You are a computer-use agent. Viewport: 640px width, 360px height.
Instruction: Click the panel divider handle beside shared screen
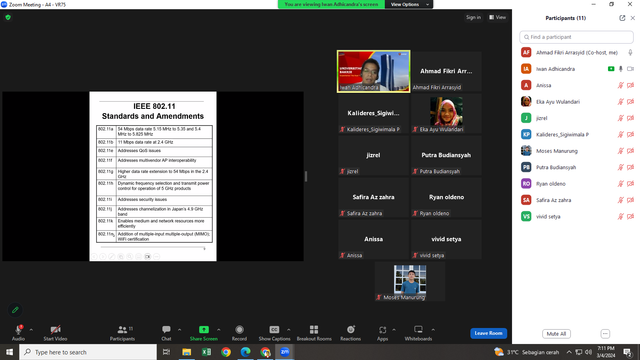(x=306, y=176)
